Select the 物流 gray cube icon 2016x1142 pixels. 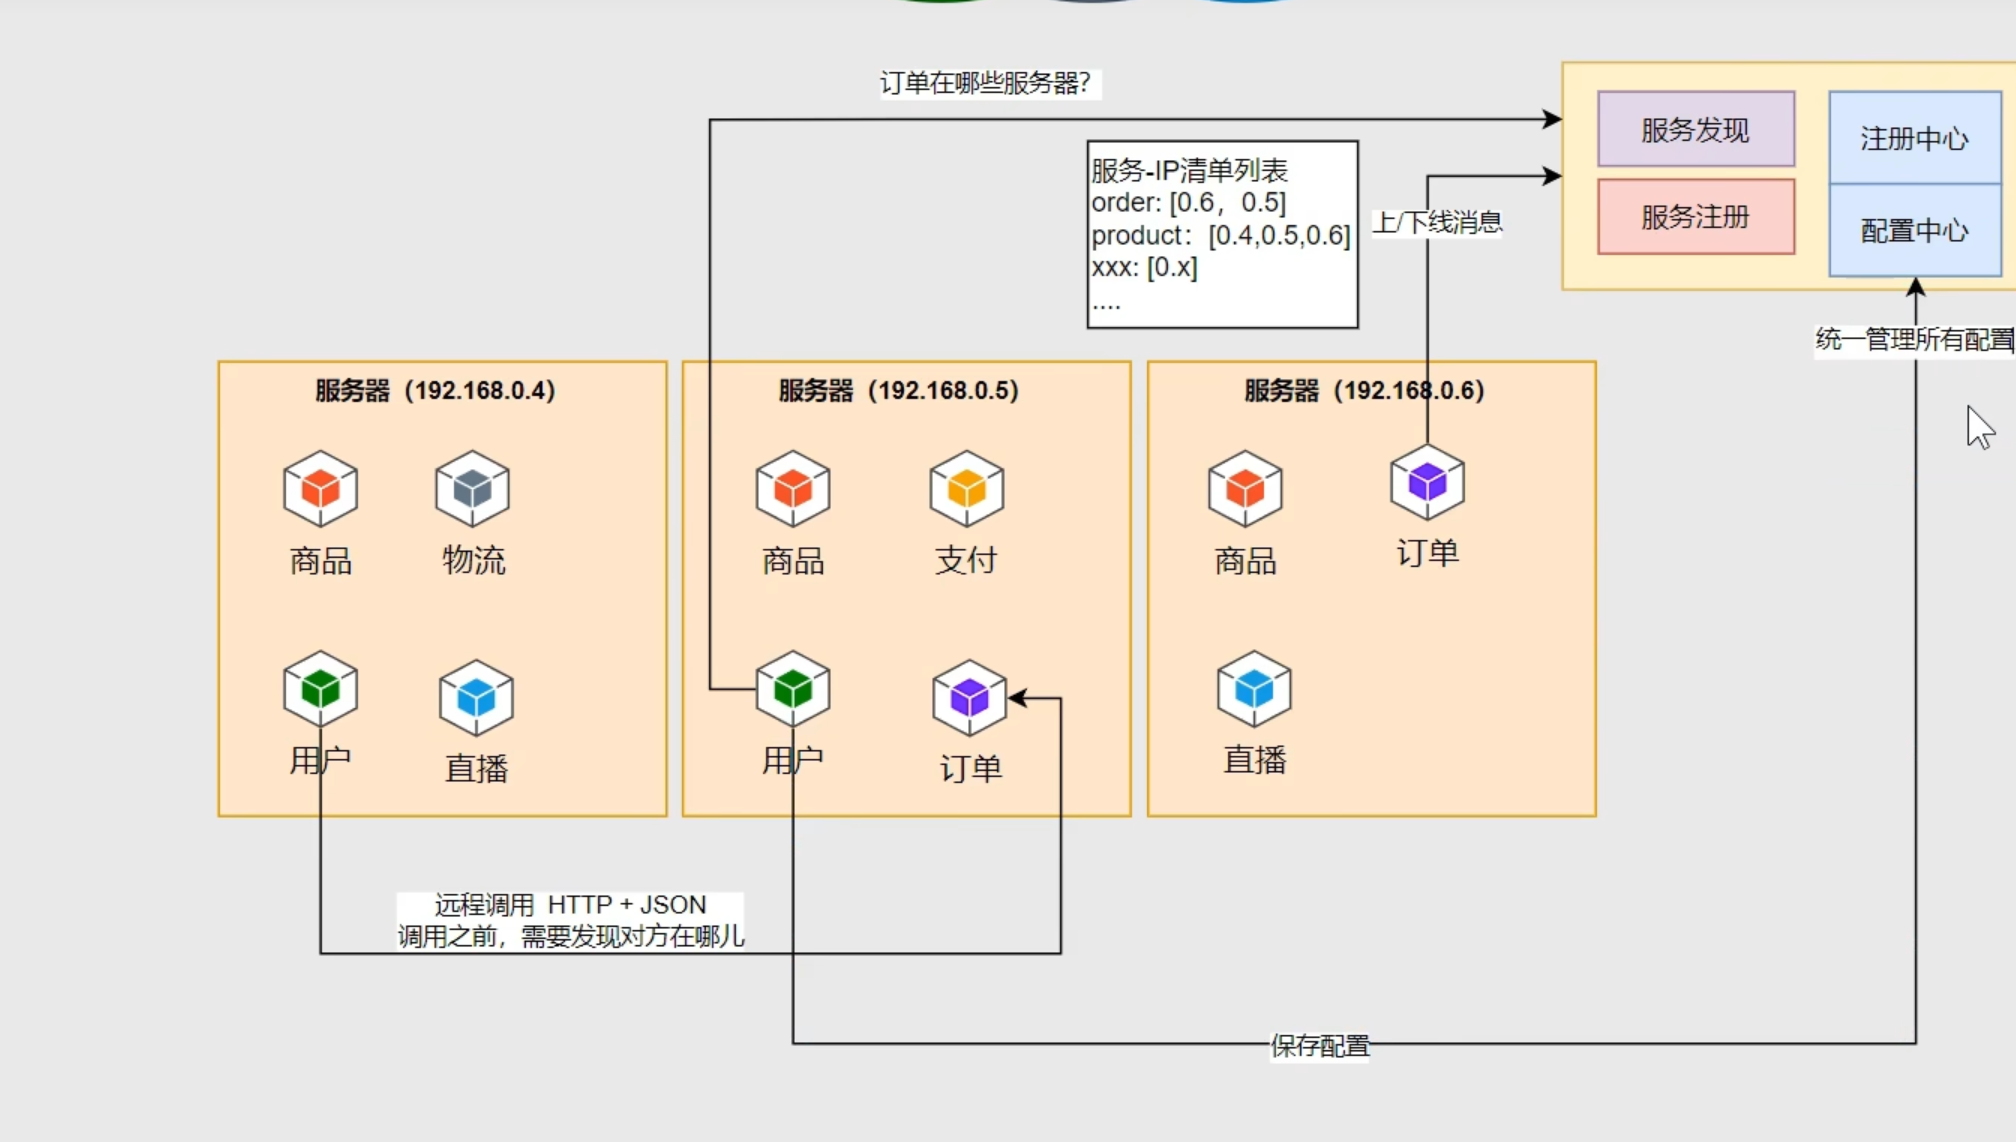click(473, 488)
